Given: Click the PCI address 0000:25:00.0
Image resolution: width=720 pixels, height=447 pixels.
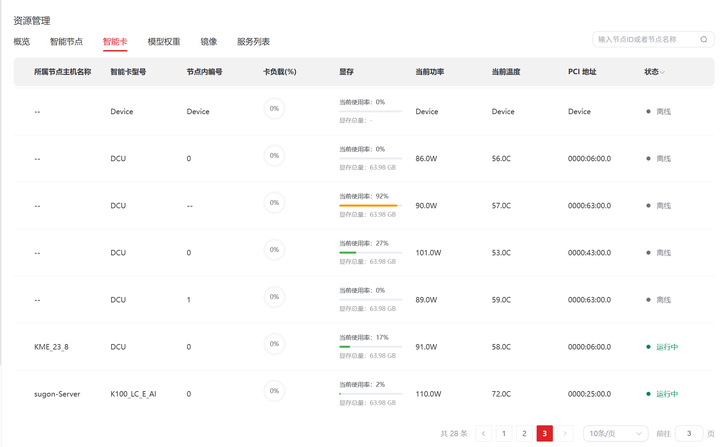Looking at the screenshot, I should (589, 394).
